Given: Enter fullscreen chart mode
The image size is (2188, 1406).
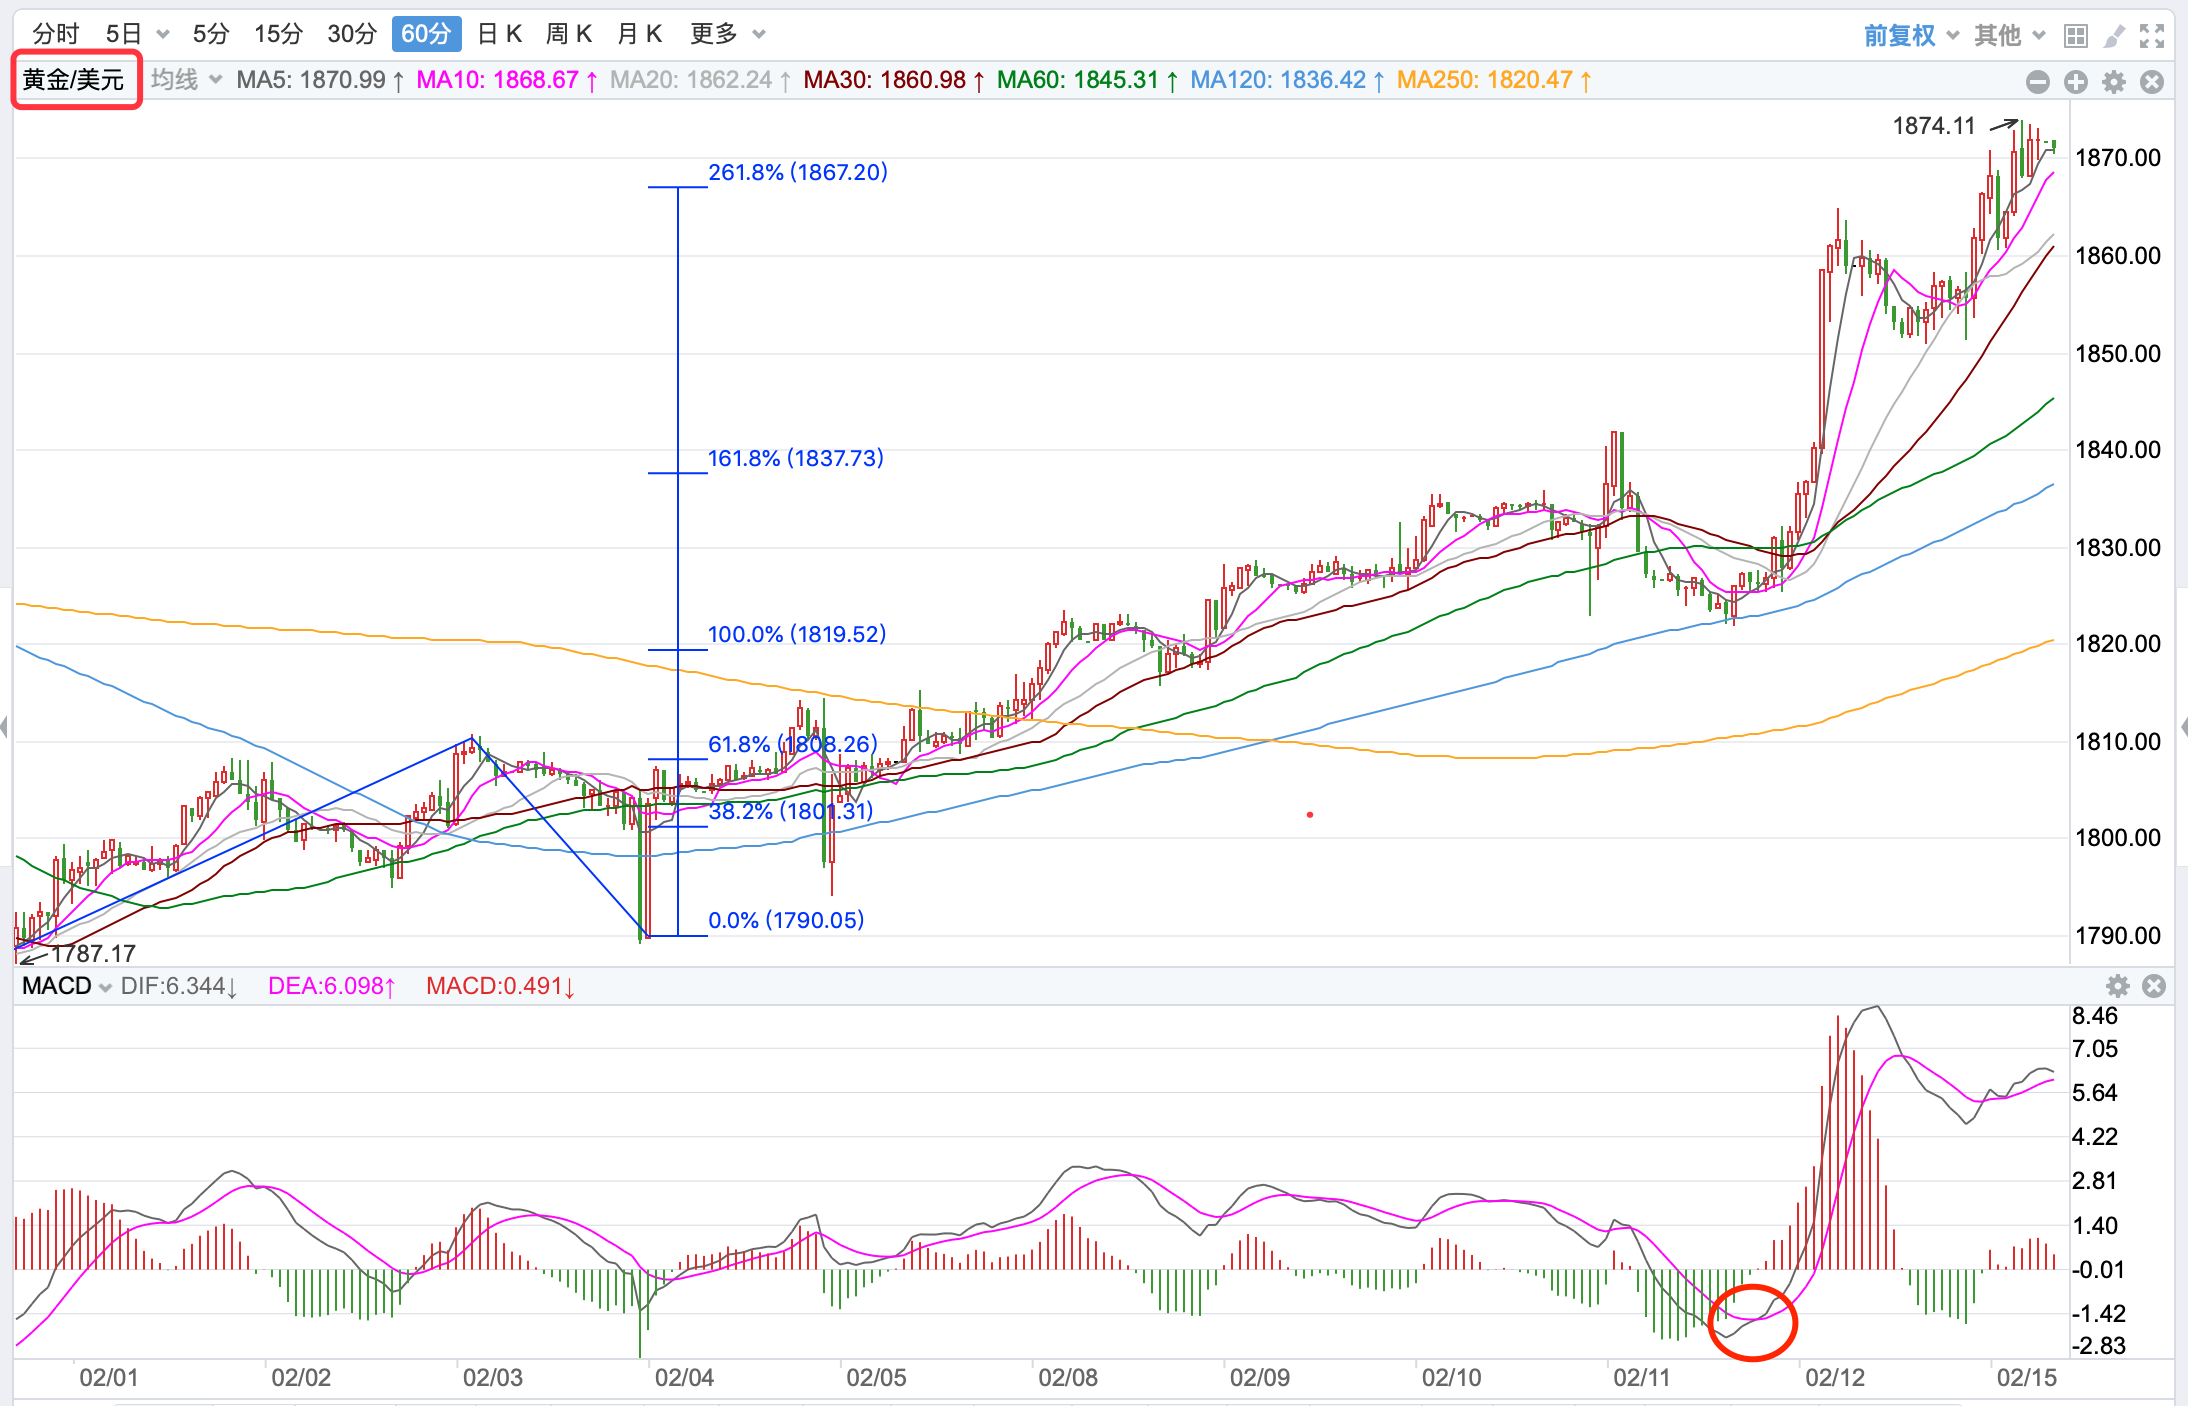Looking at the screenshot, I should coord(2152,36).
